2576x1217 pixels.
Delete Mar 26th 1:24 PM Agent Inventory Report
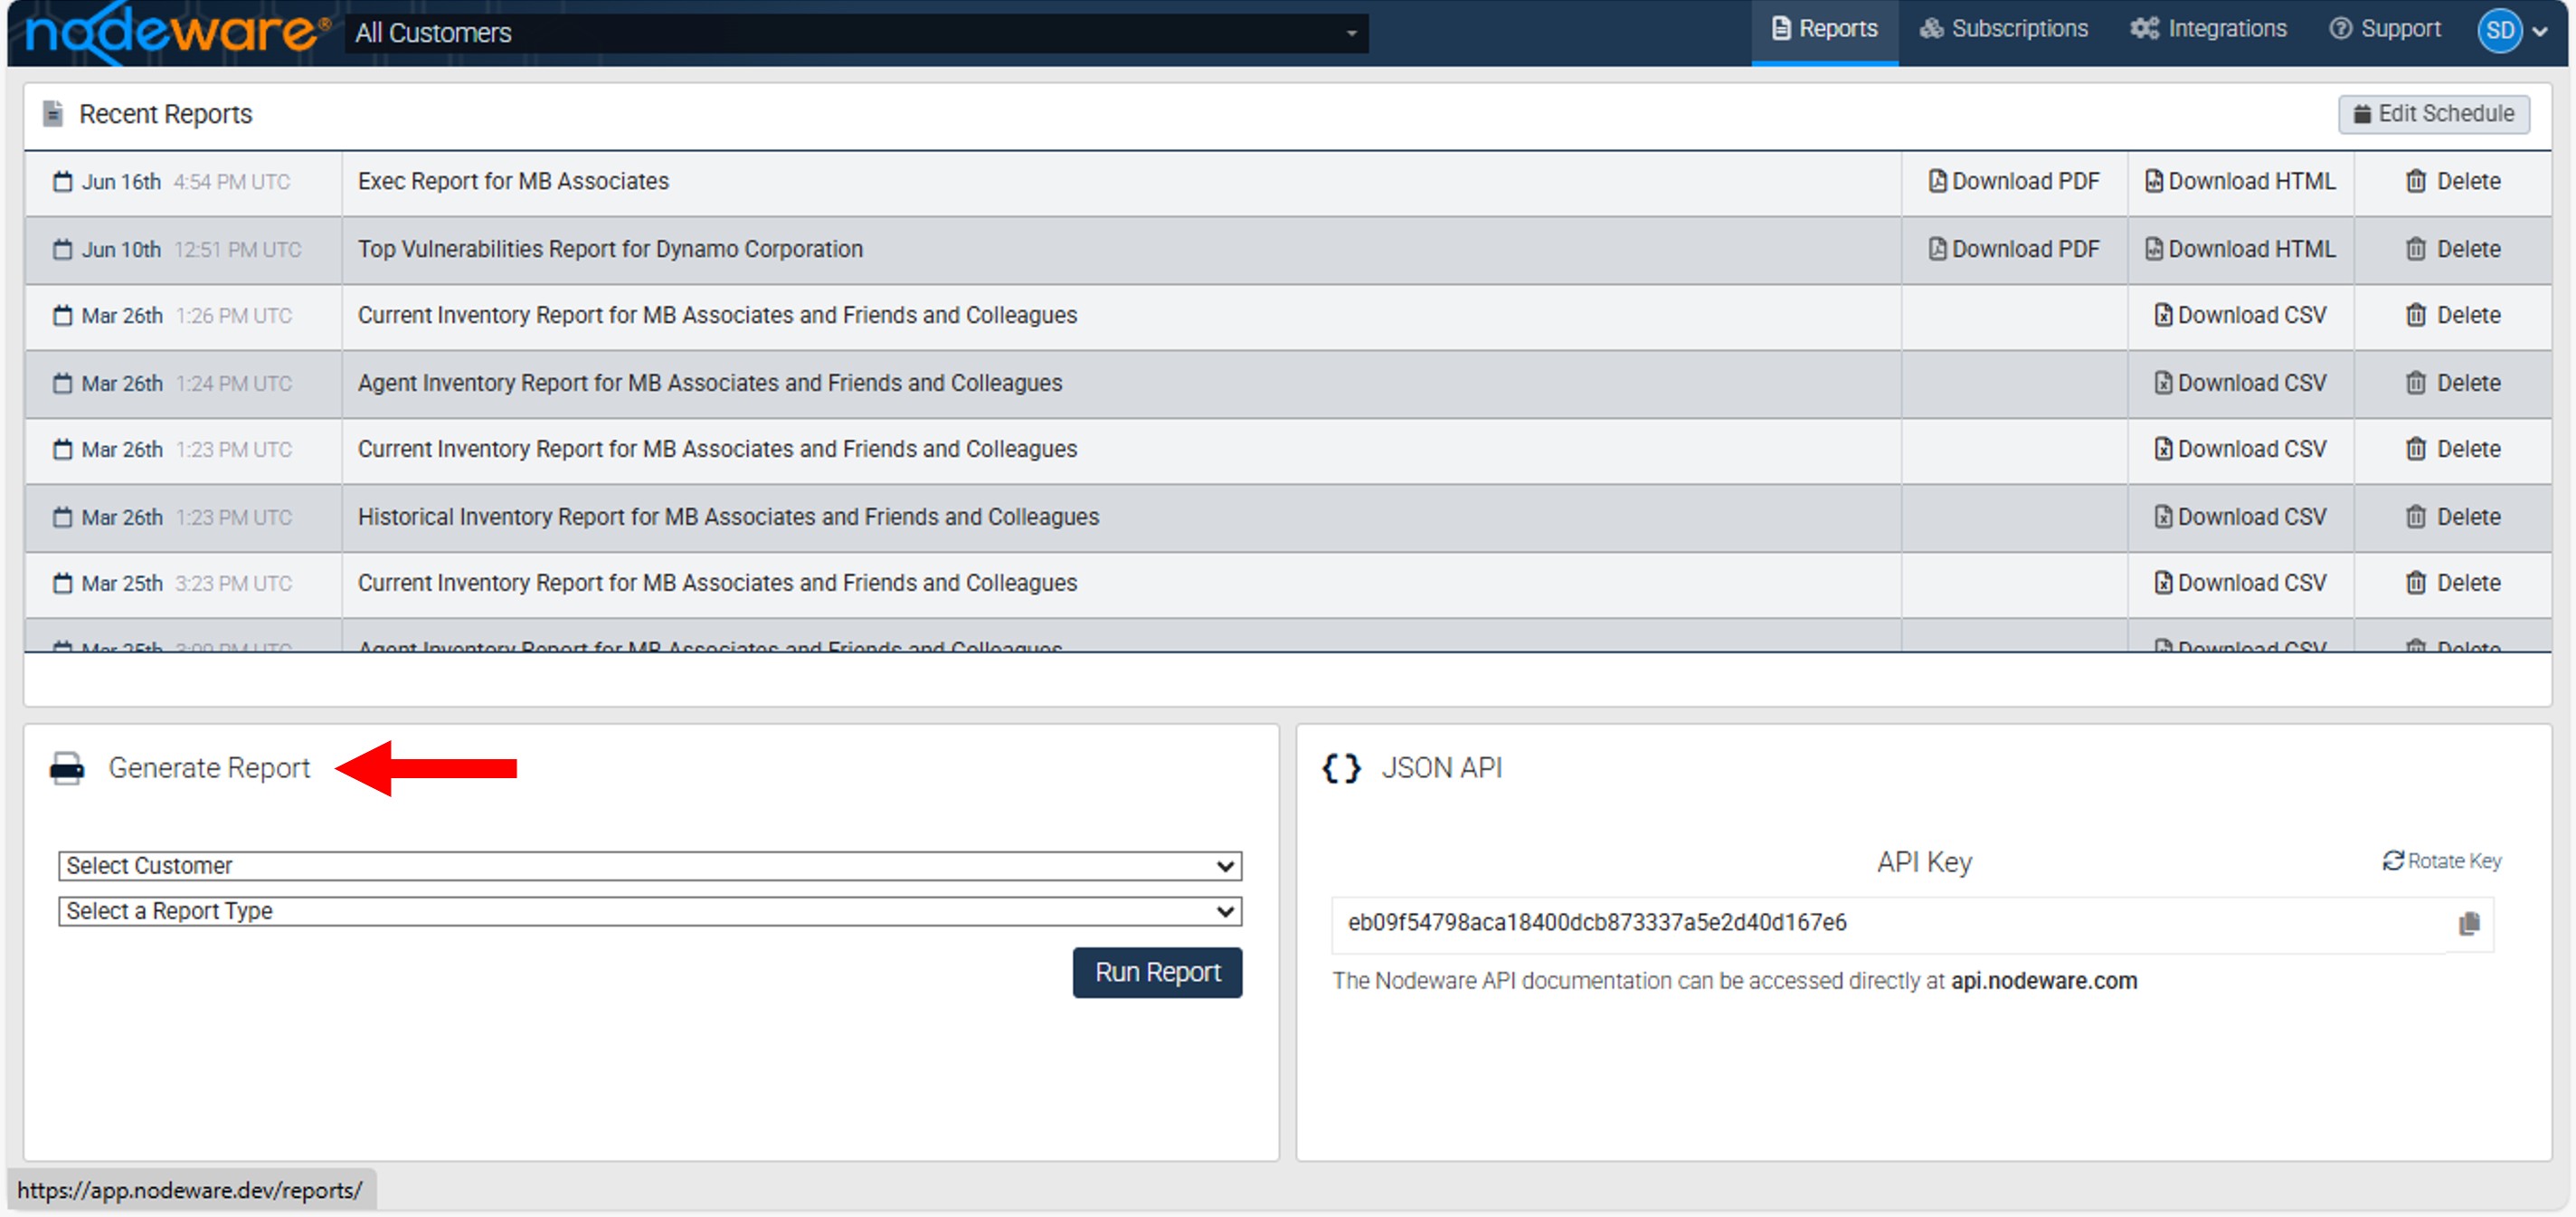point(2452,383)
